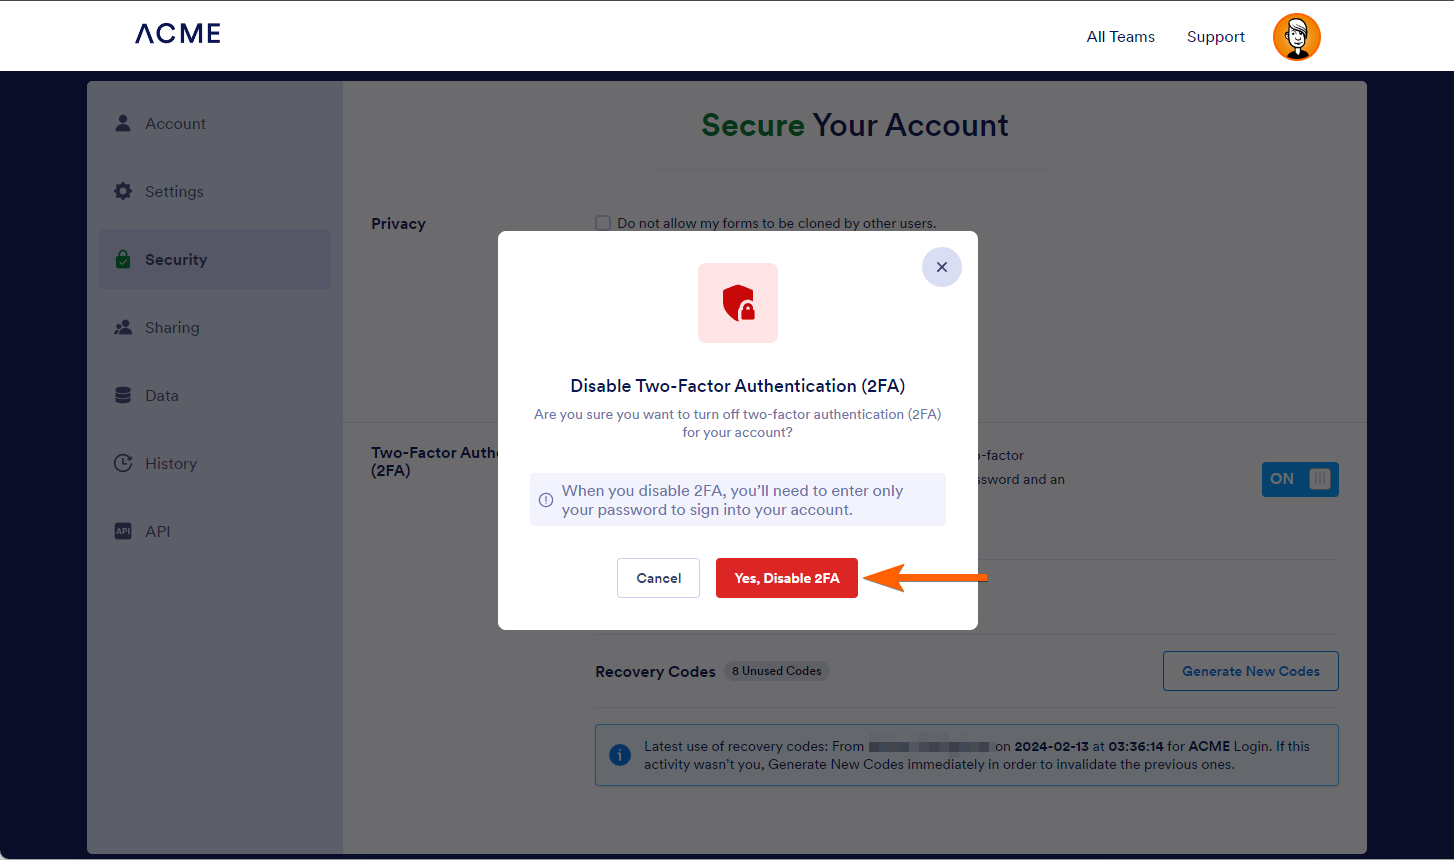Open the user avatar profile menu

coord(1296,37)
